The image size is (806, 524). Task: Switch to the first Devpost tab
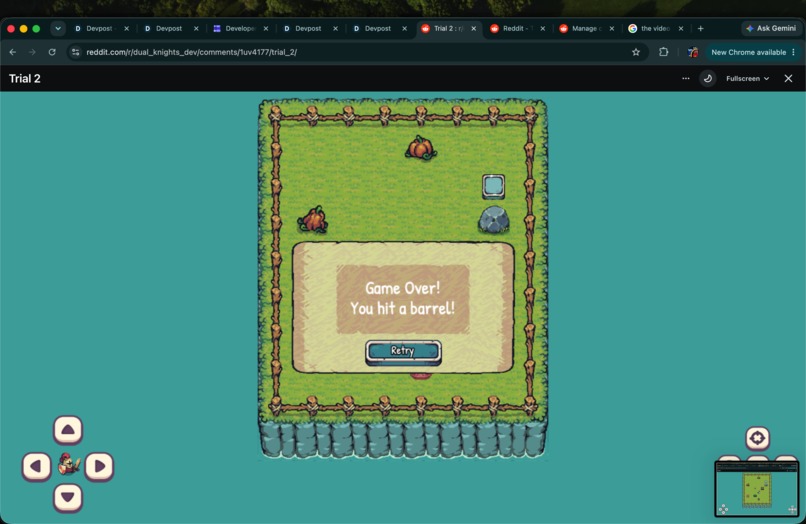click(101, 28)
